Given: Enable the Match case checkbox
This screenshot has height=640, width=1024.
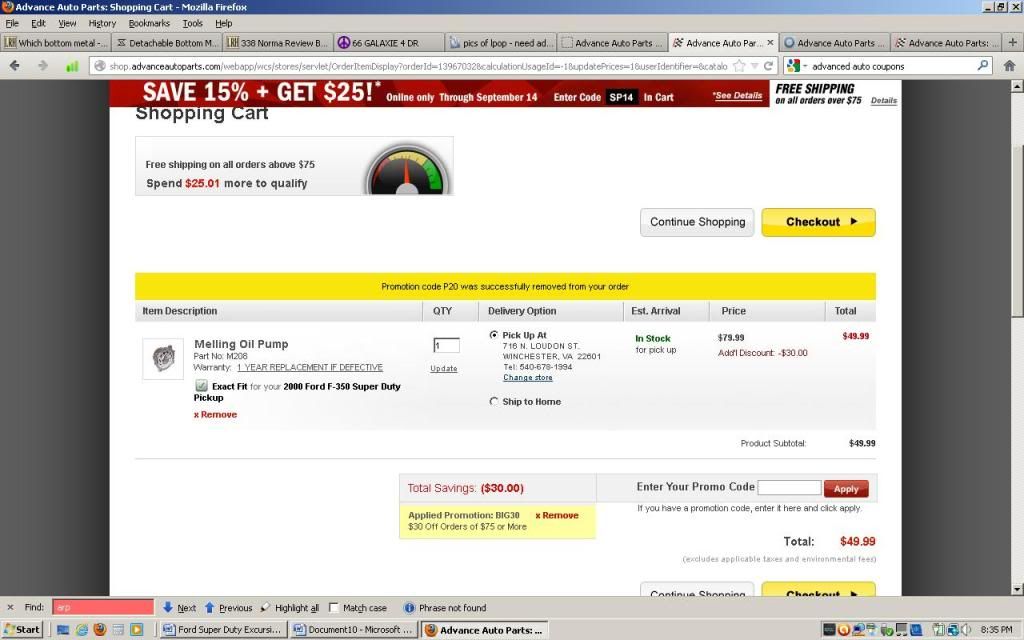Looking at the screenshot, I should (334, 607).
